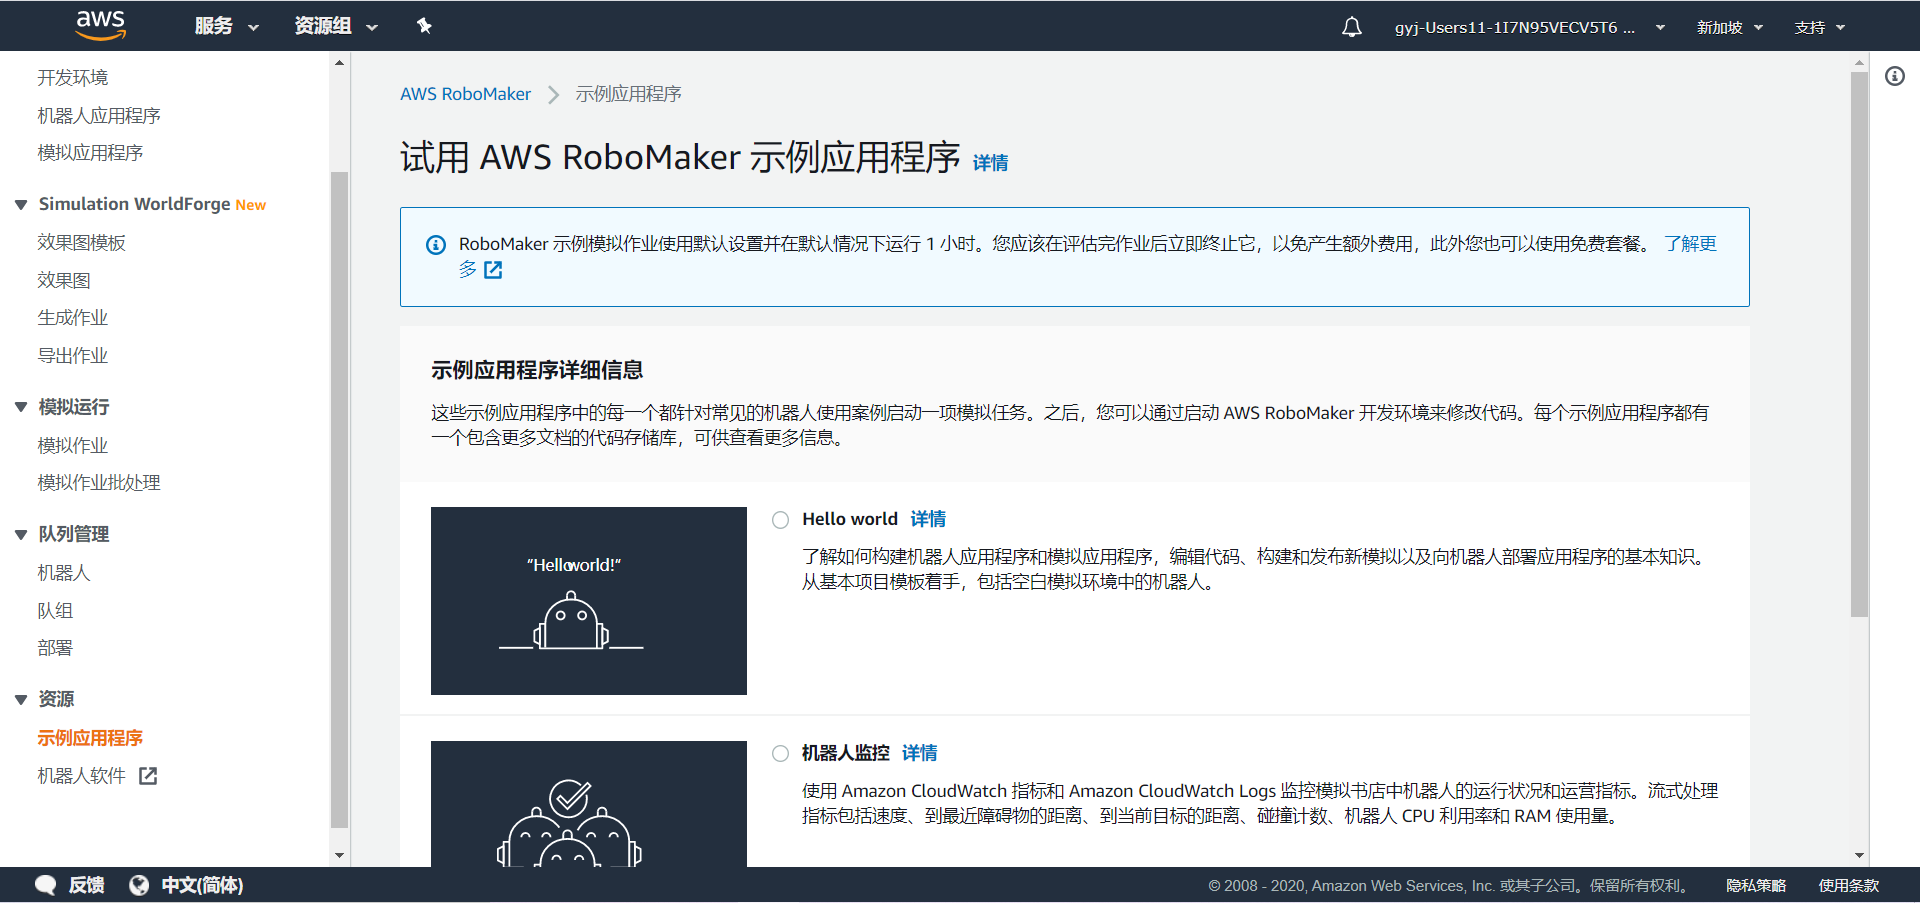Open 生成作业 in the sidebar
The height and width of the screenshot is (903, 1920).
[73, 318]
